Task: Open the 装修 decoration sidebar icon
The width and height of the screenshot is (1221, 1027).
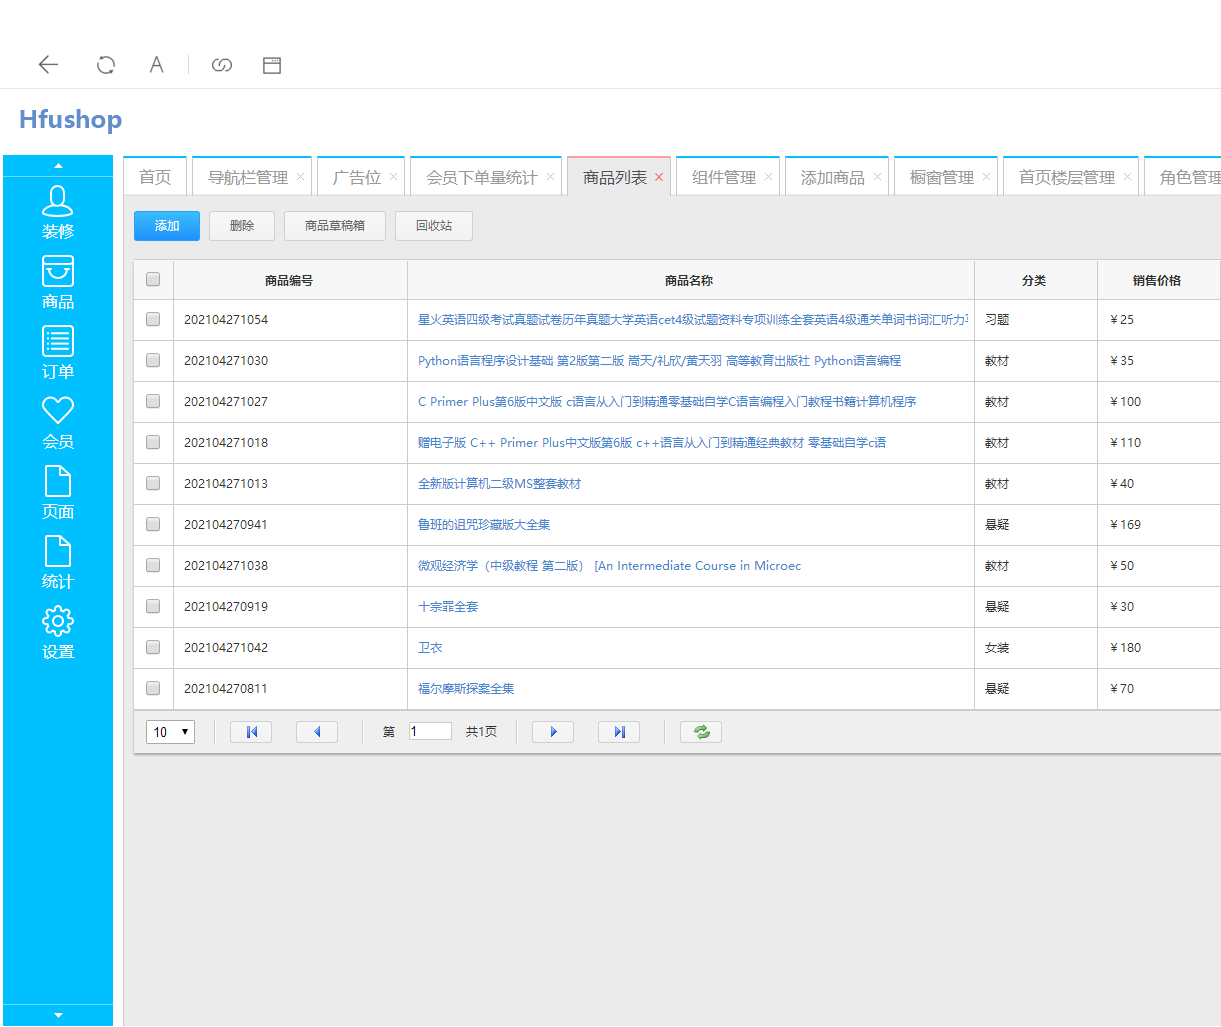Action: (x=58, y=202)
